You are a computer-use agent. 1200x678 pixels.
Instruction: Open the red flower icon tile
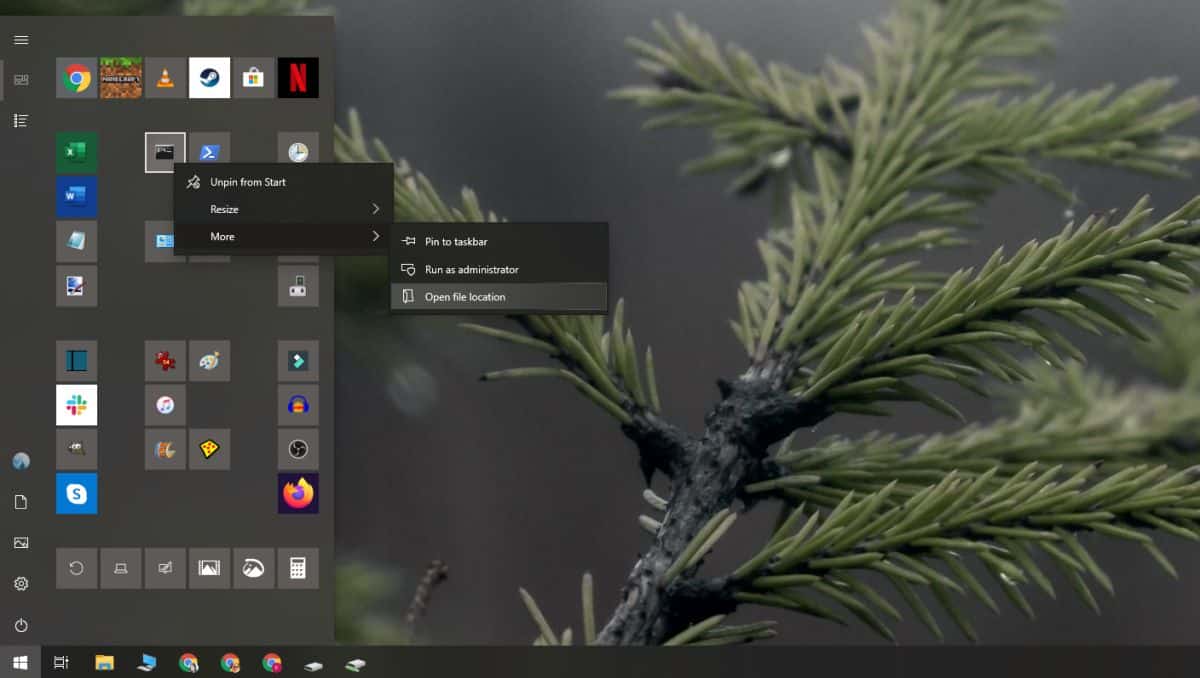165,360
